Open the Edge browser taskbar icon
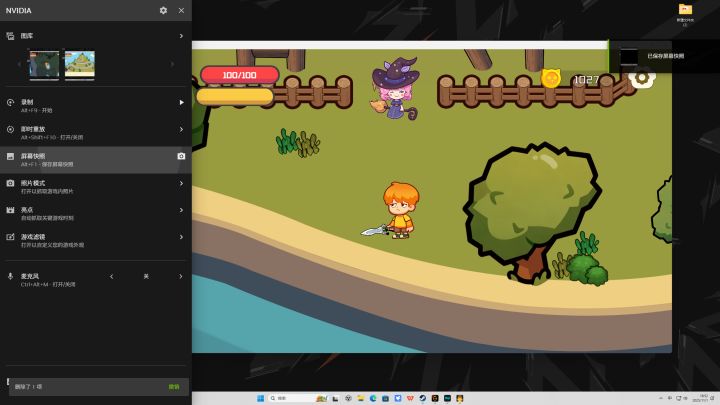Viewport: 720px width, 405px height. coord(373,398)
